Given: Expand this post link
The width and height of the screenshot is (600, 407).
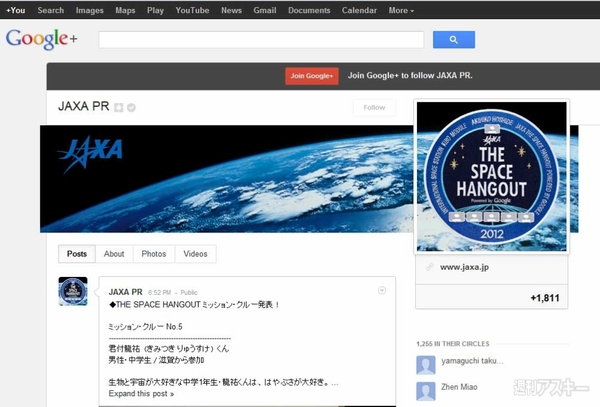Looking at the screenshot, I should point(141,394).
